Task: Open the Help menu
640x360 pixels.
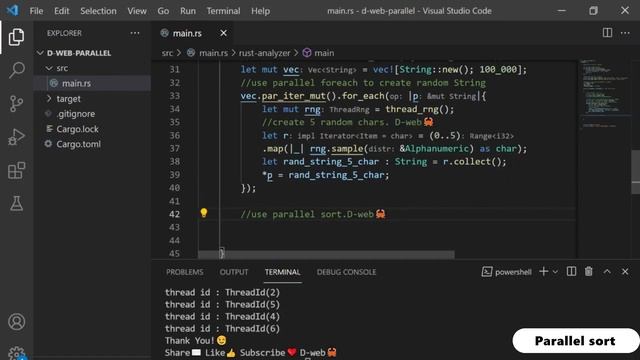Action: pyautogui.click(x=260, y=11)
